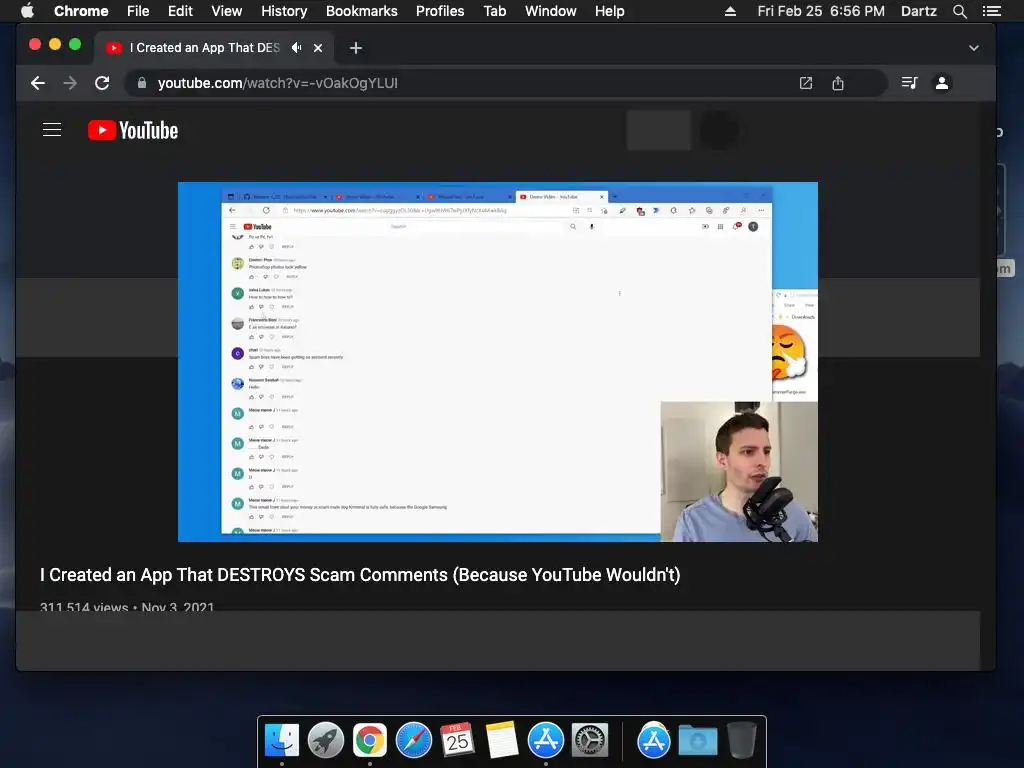Screen dimensions: 1024x768
Task: Mute the tab using its speaker icon
Action: pyautogui.click(x=296, y=48)
